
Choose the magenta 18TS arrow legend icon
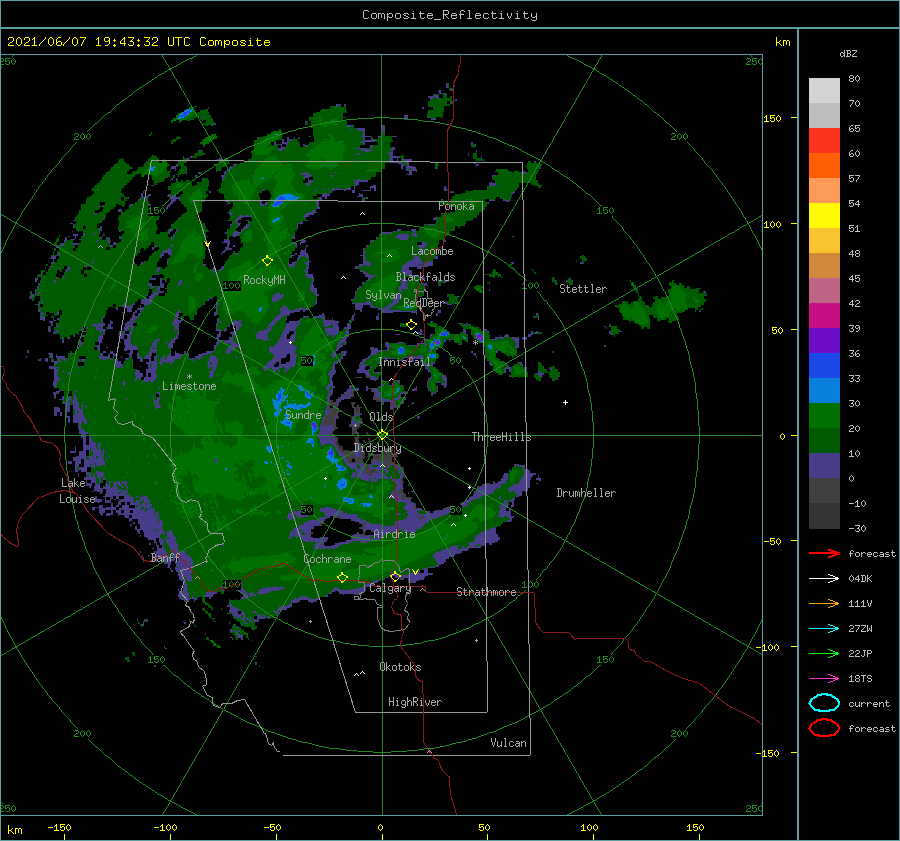824,679
